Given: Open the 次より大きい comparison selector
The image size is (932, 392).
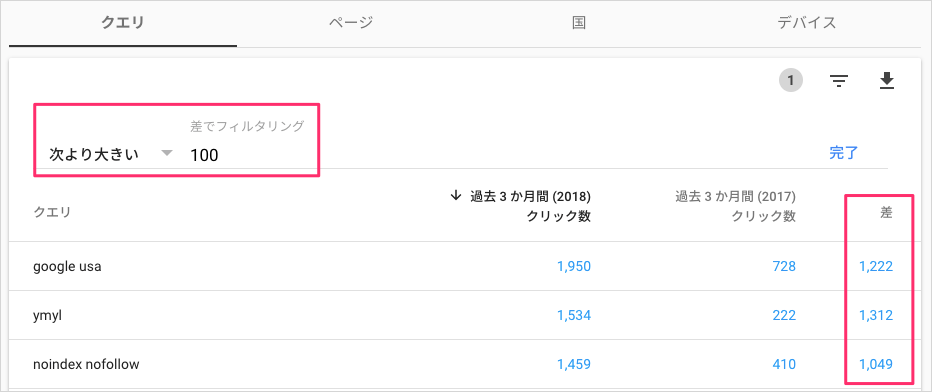Looking at the screenshot, I should pyautogui.click(x=110, y=154).
